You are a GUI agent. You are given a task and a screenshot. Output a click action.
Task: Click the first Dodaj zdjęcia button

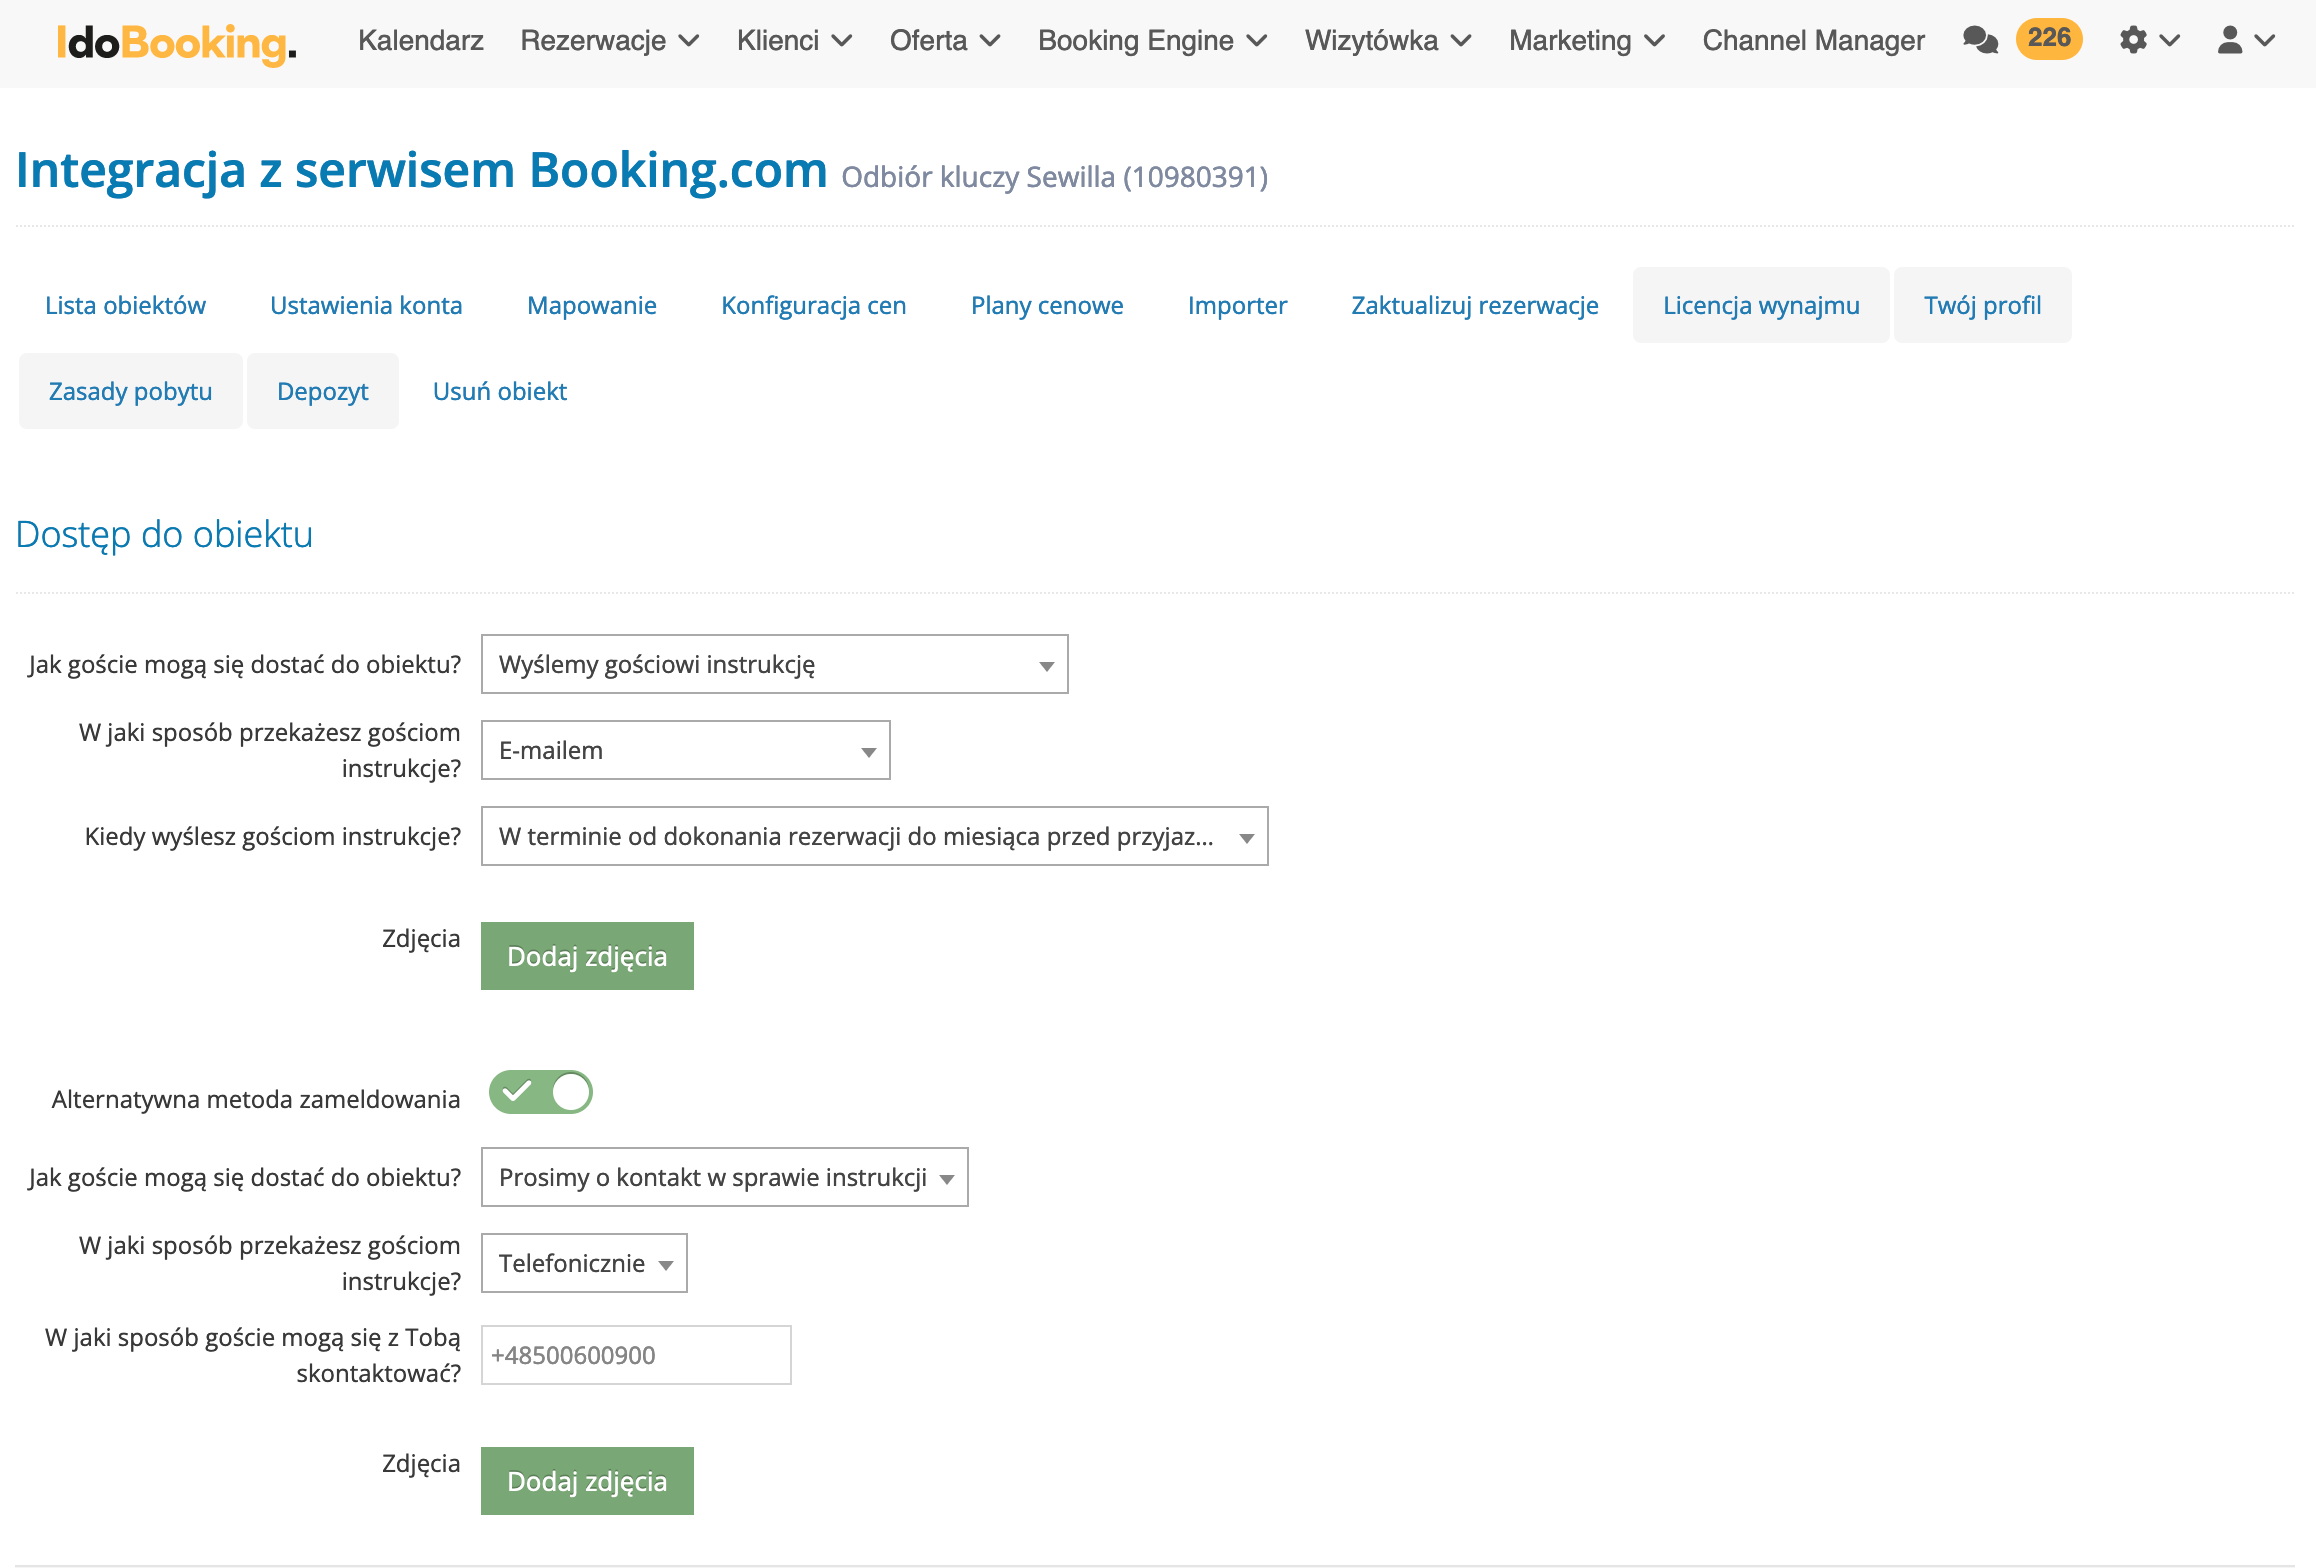pos(587,956)
